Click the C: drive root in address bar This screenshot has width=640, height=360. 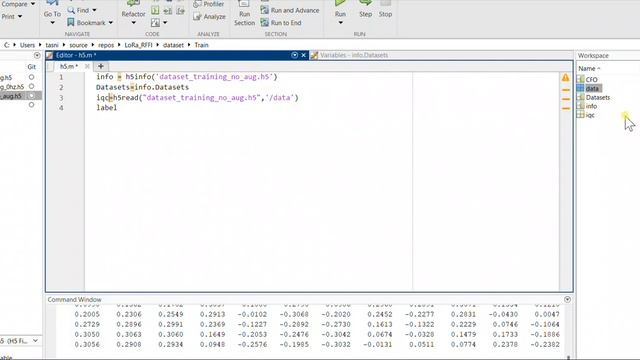[7, 45]
